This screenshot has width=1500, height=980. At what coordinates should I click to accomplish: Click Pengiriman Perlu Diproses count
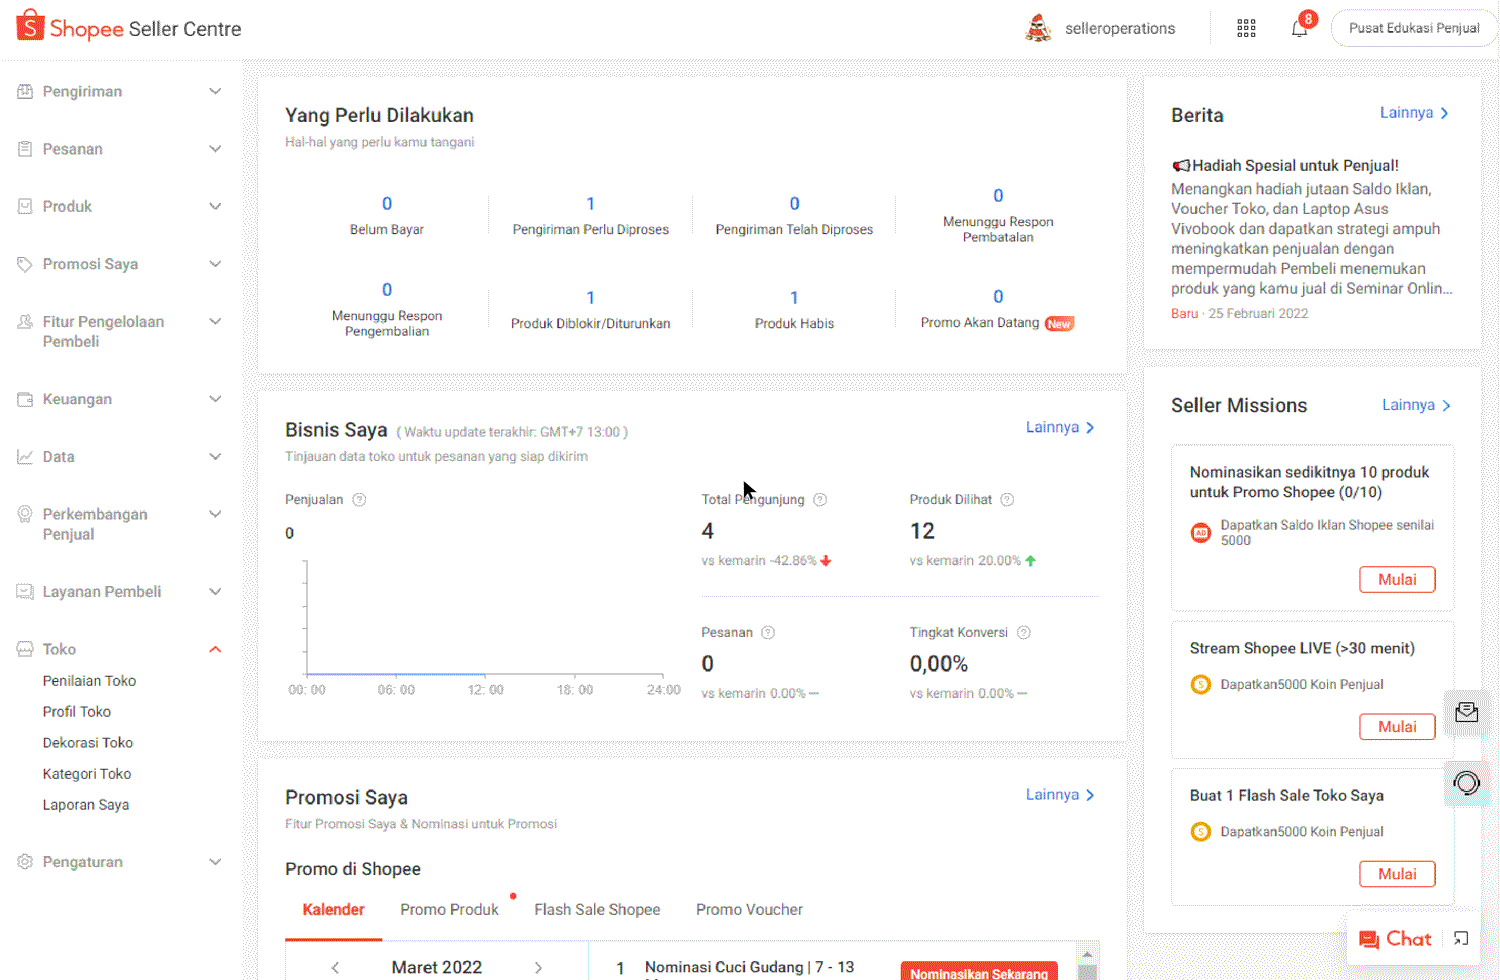click(x=590, y=204)
